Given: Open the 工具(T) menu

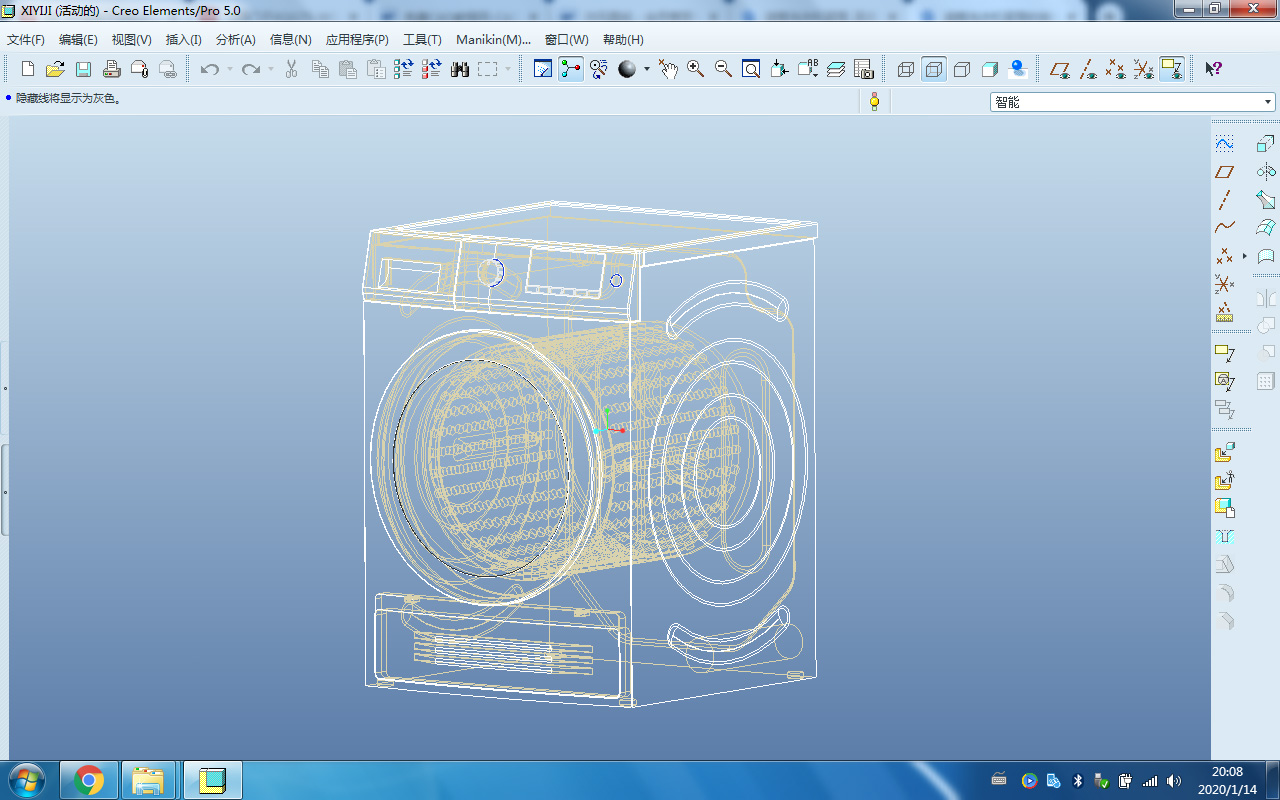Looking at the screenshot, I should 422,40.
